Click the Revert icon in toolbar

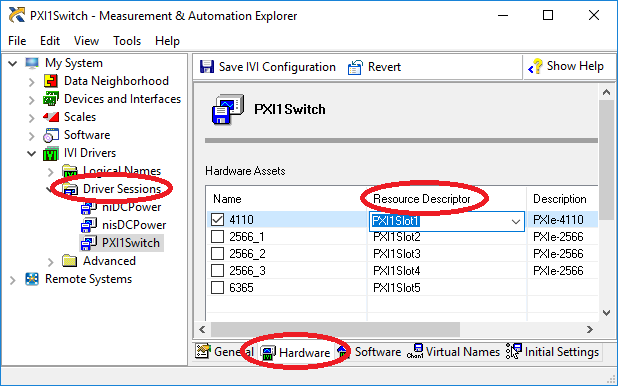(355, 67)
